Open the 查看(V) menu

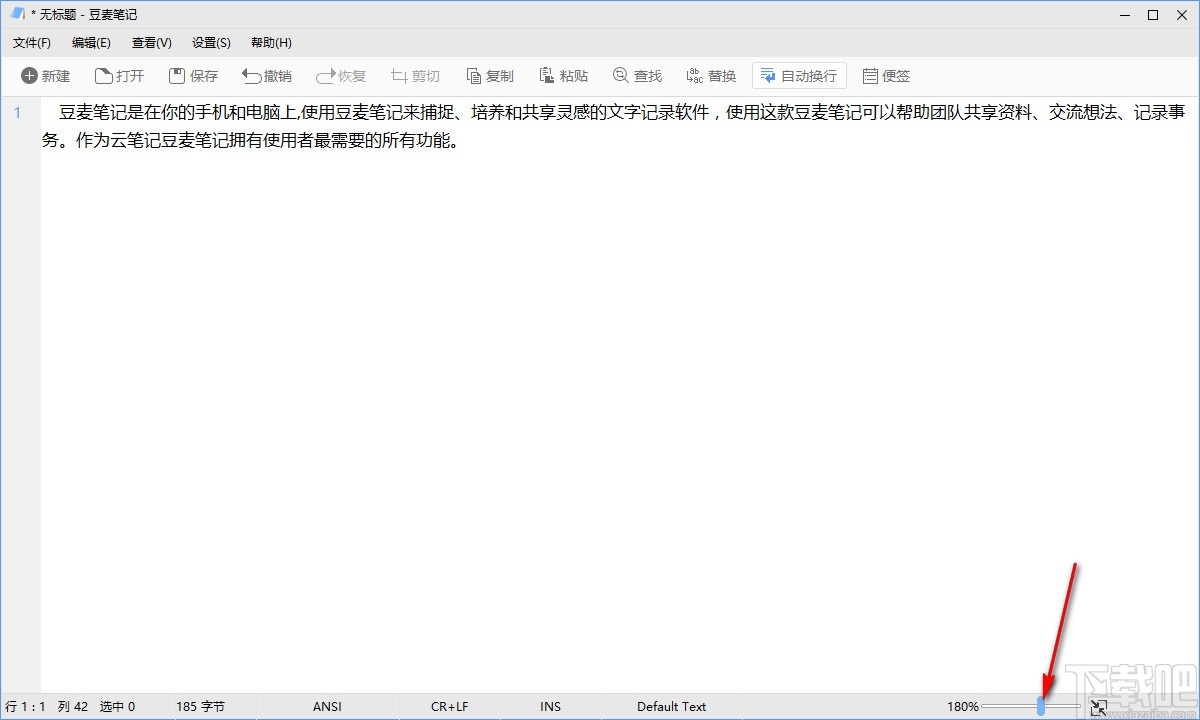(152, 43)
